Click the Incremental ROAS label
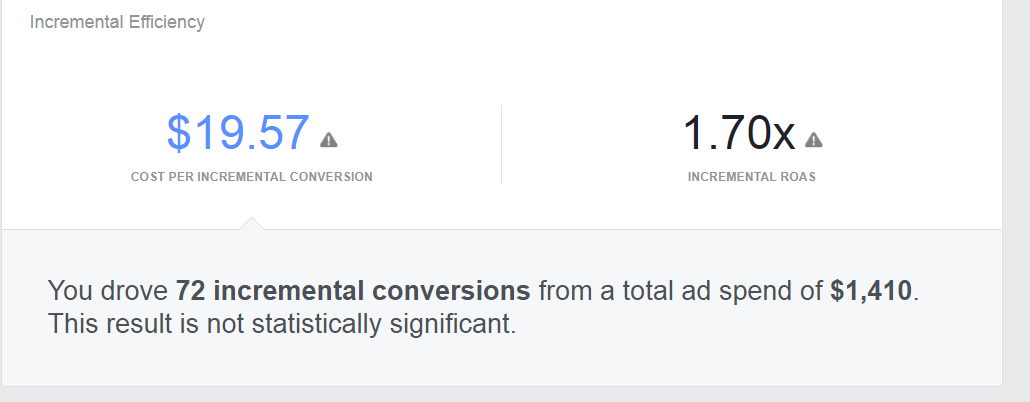The height and width of the screenshot is (402, 1030). click(x=752, y=177)
